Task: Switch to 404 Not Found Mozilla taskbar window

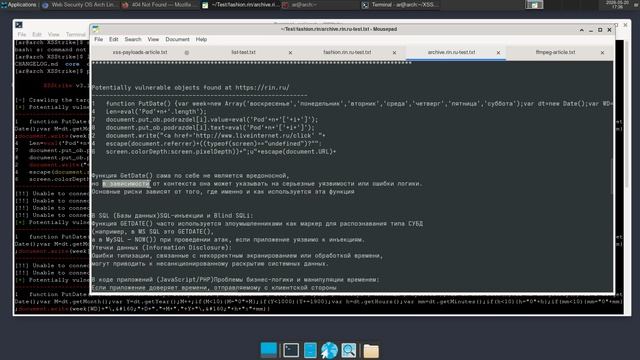Action: (159, 5)
